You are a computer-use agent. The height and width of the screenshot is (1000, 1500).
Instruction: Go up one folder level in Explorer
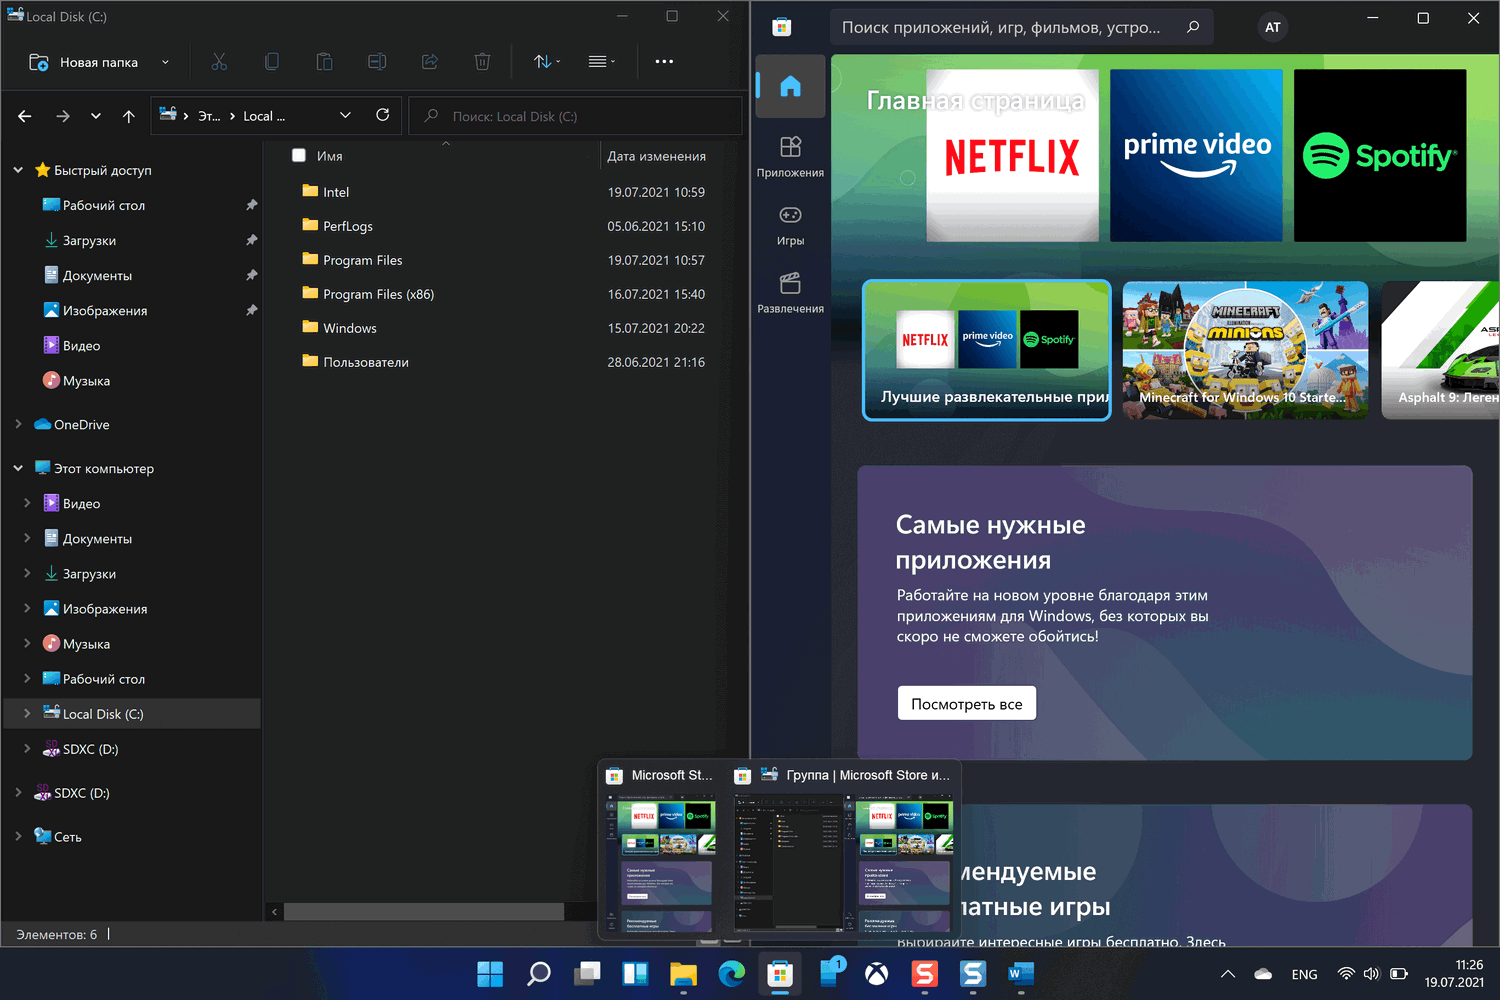tap(129, 116)
